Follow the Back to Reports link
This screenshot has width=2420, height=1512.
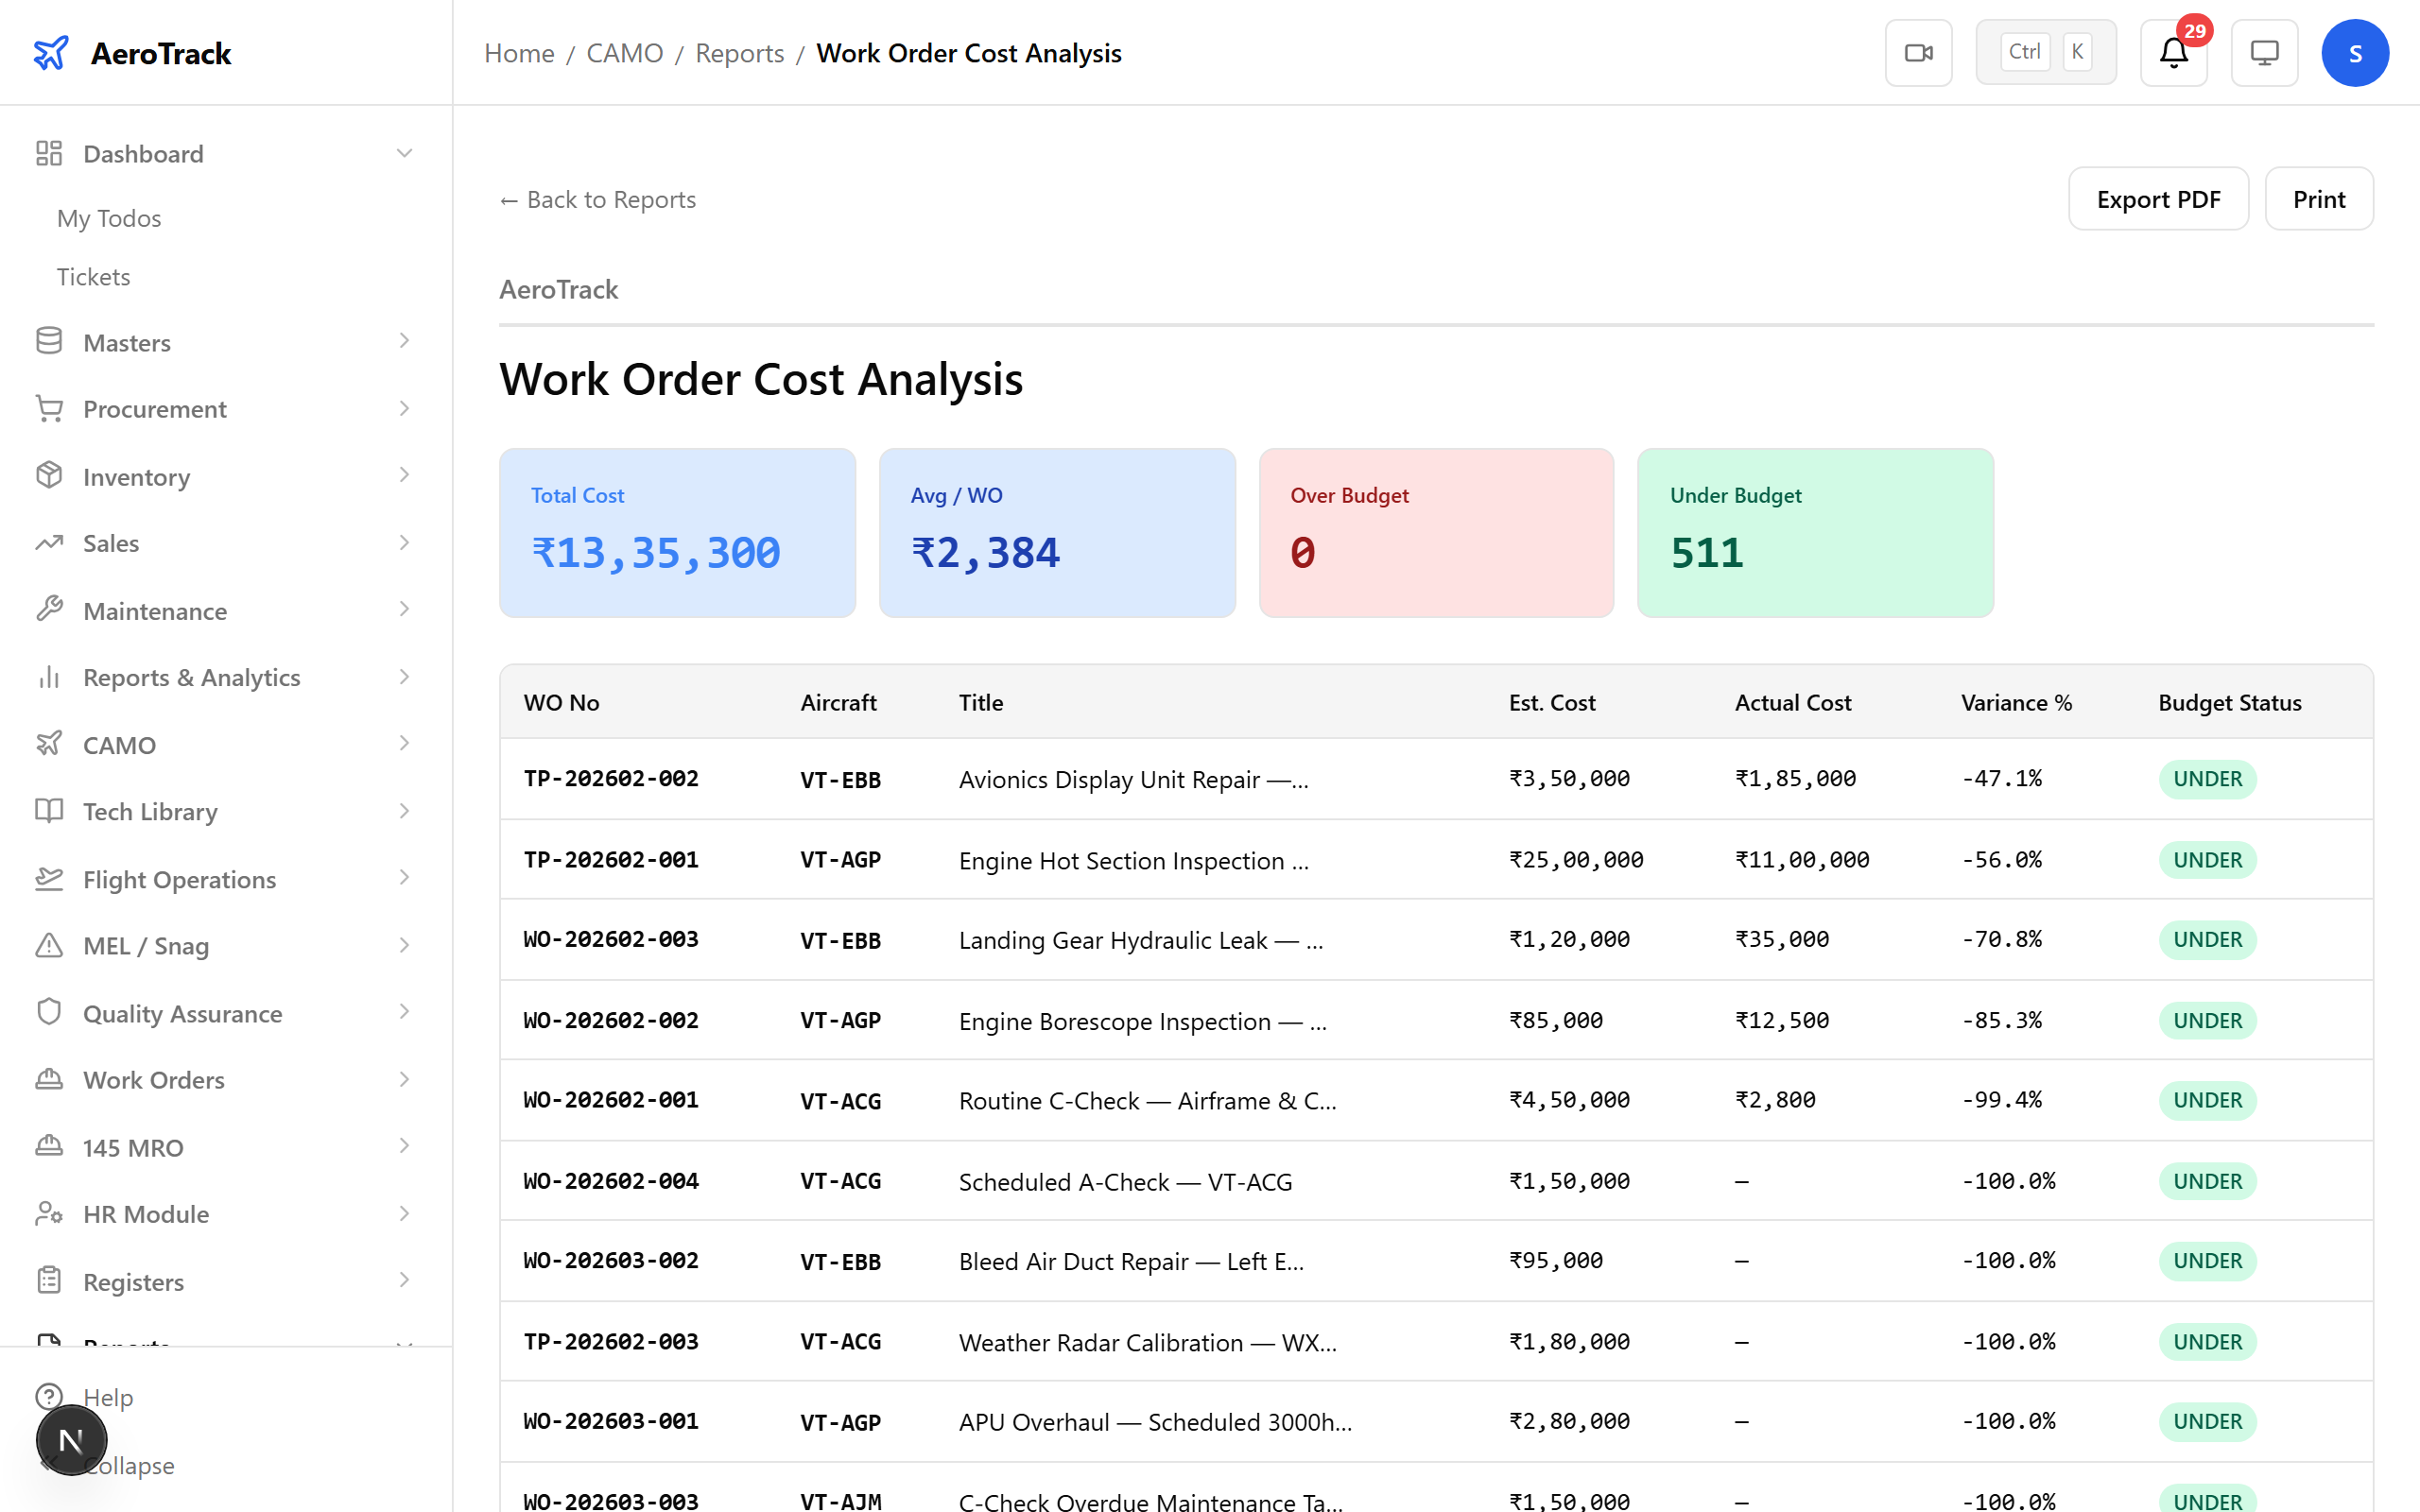(596, 199)
